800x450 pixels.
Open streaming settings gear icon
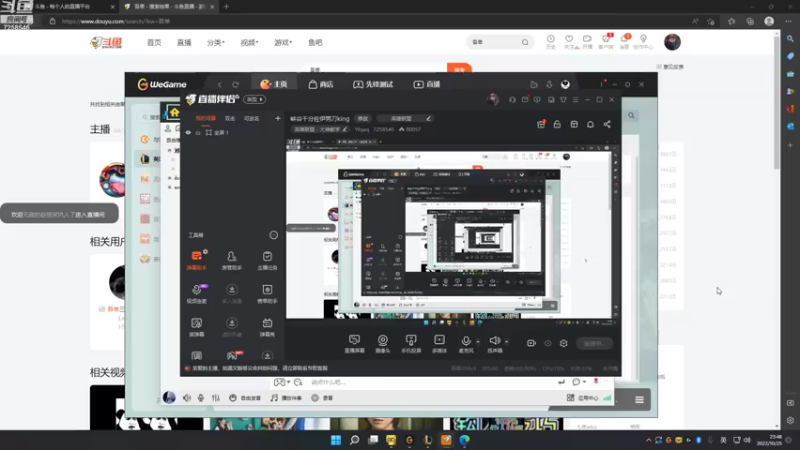[x=563, y=343]
